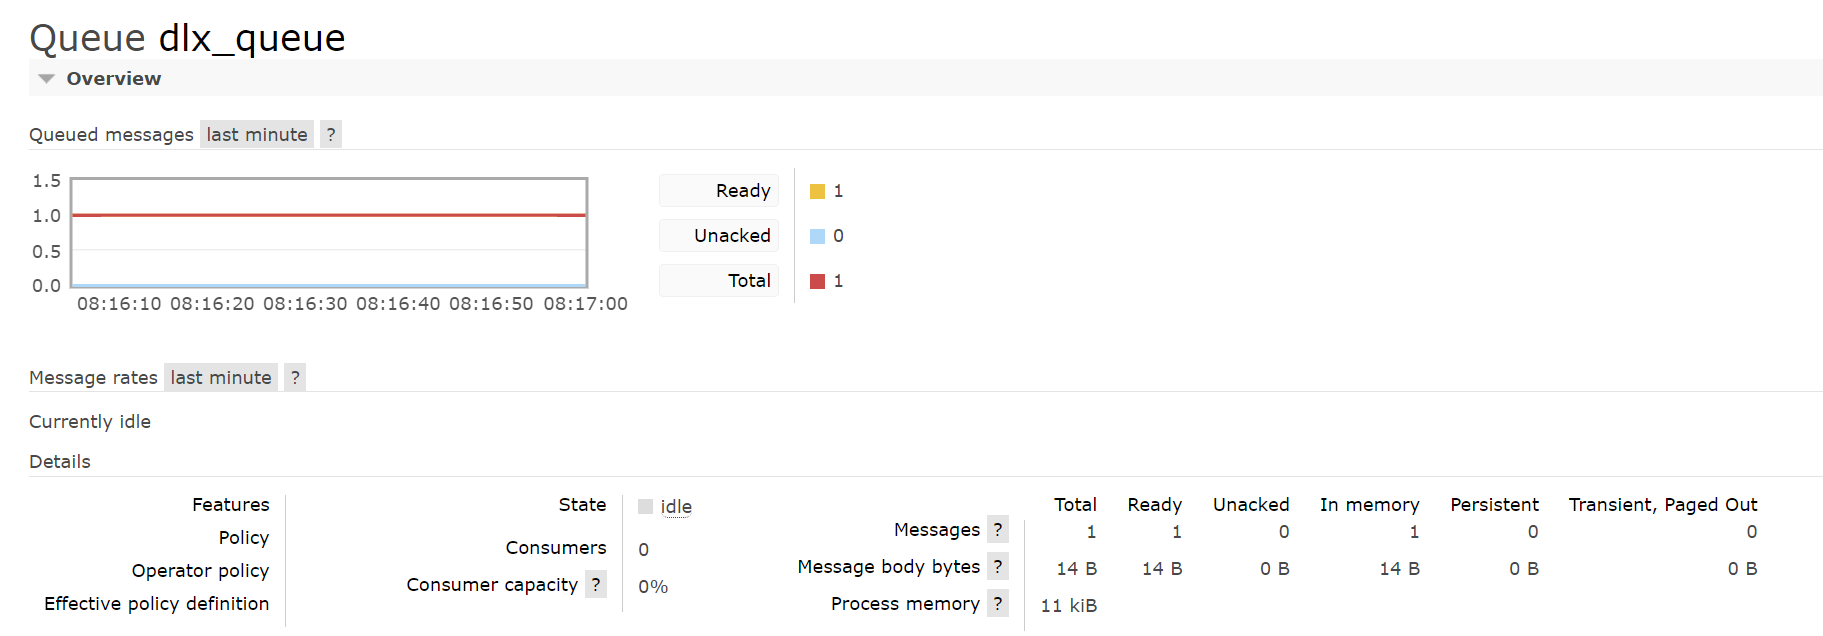Change Queued messages last minute range
The width and height of the screenshot is (1823, 636).
257,134
